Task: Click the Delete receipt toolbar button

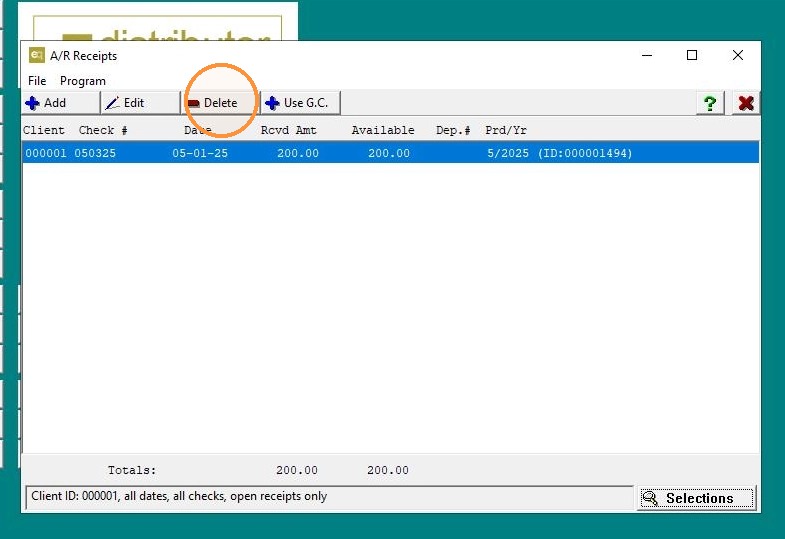Action: [221, 103]
